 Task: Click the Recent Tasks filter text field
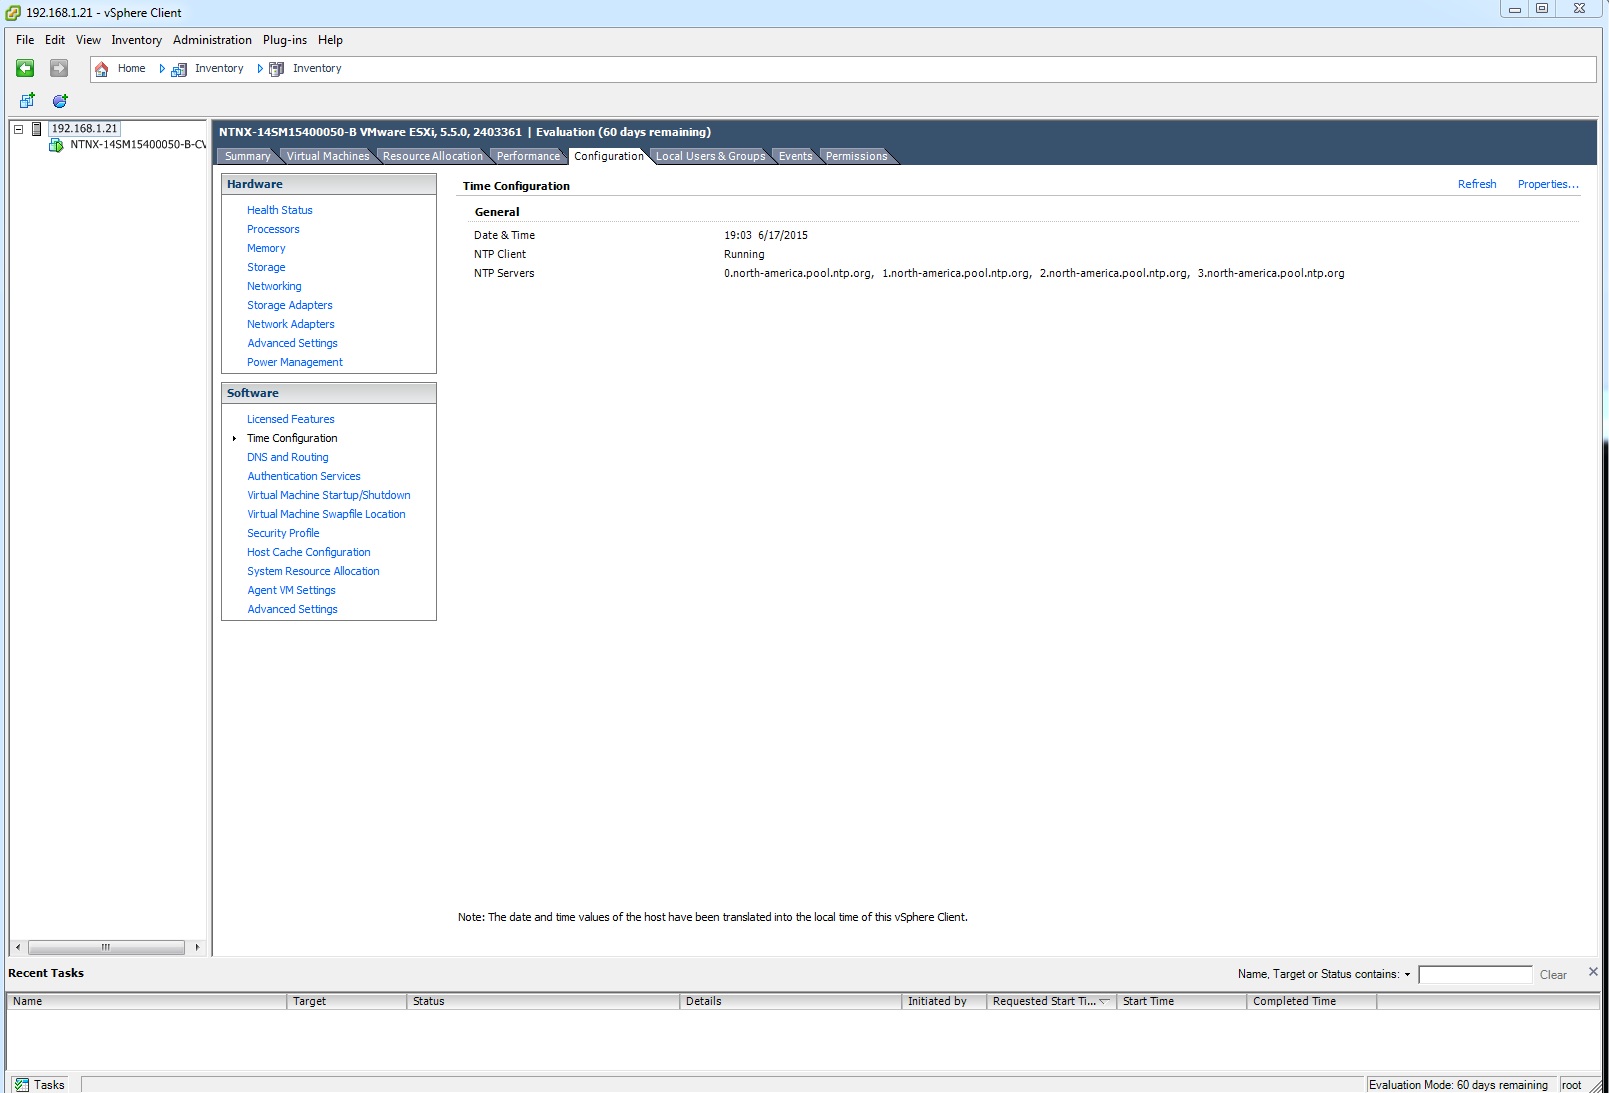coord(1474,974)
